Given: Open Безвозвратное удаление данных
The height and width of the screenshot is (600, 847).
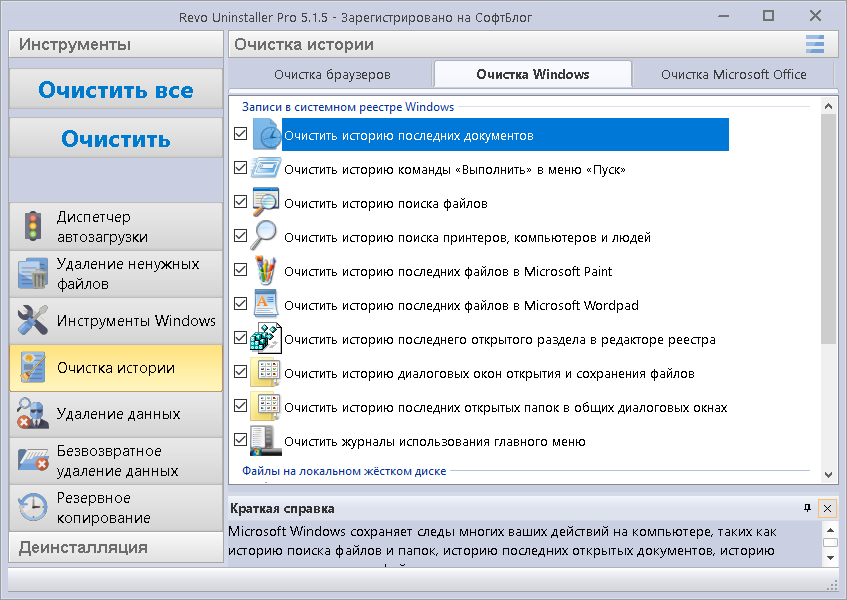Looking at the screenshot, I should click(116, 461).
